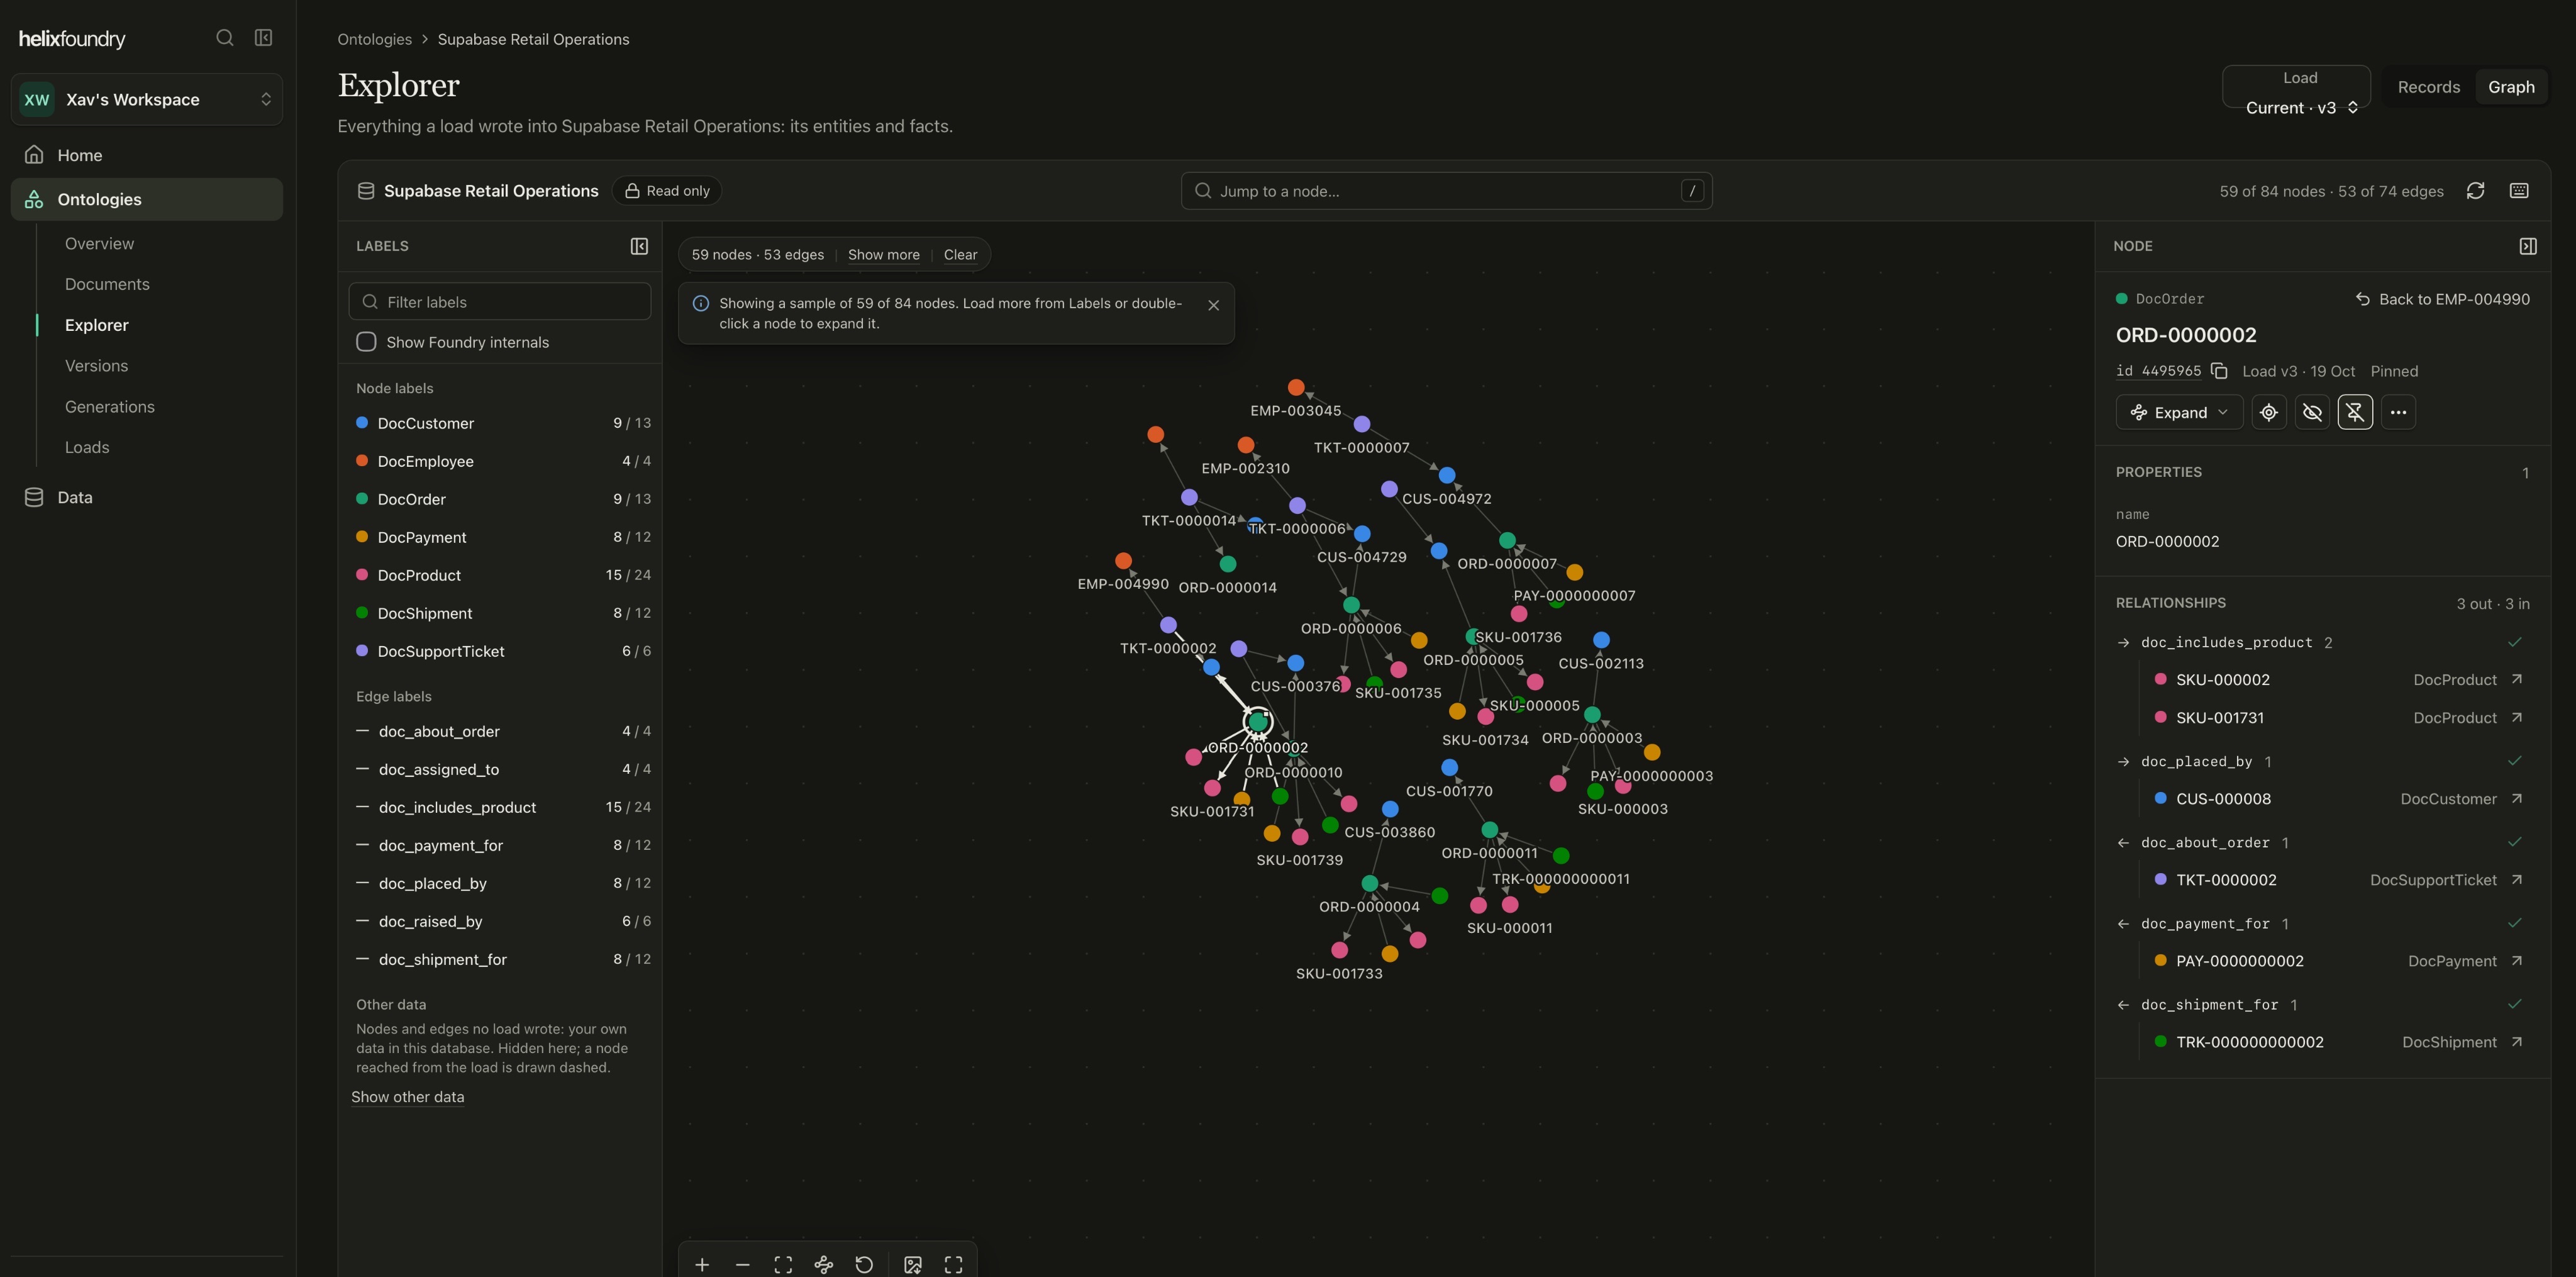Toggle doc_about_order relationship checkmark

2515,842
